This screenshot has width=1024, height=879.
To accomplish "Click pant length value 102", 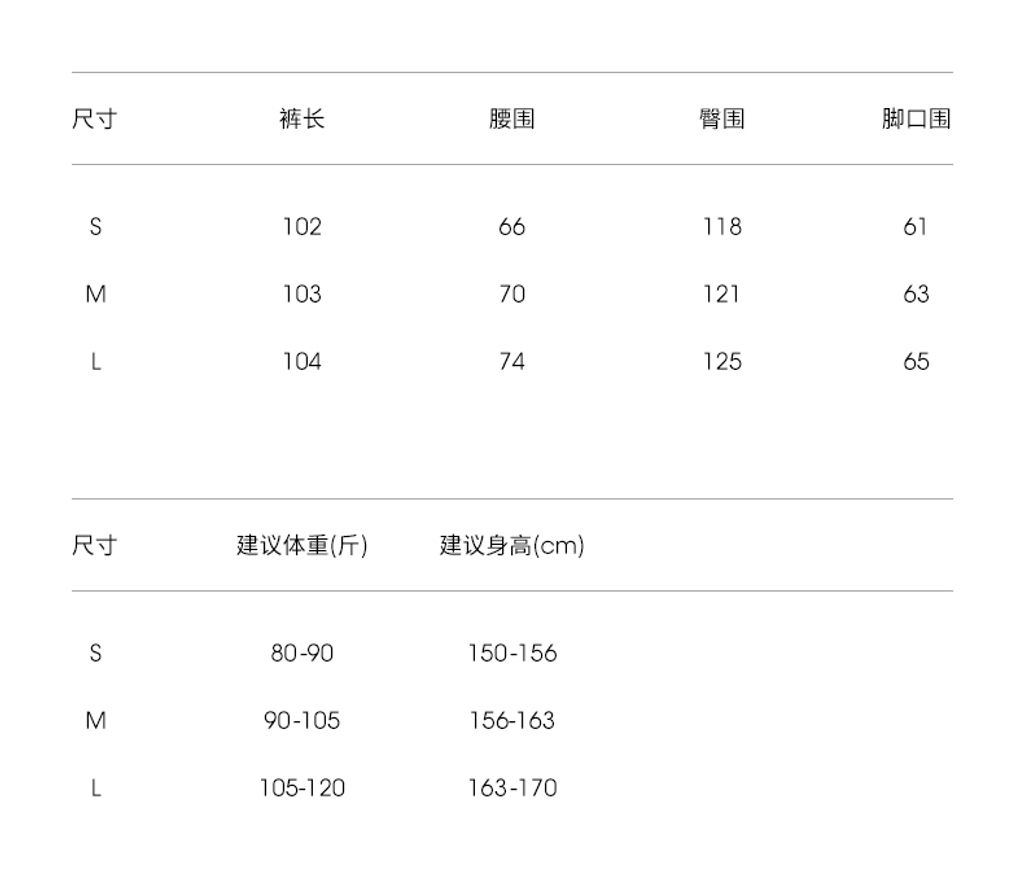I will click(x=302, y=227).
